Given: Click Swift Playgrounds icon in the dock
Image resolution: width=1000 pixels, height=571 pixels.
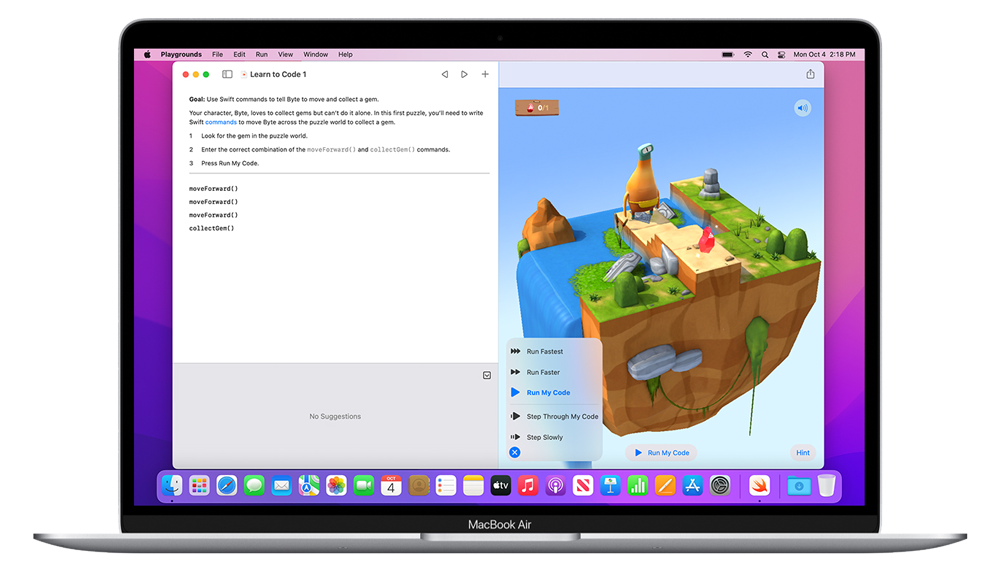Looking at the screenshot, I should point(759,486).
